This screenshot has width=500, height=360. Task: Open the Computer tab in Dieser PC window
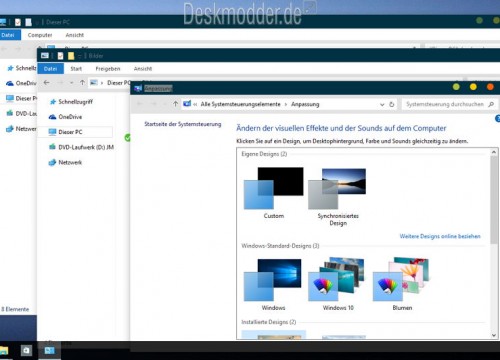pos(40,35)
